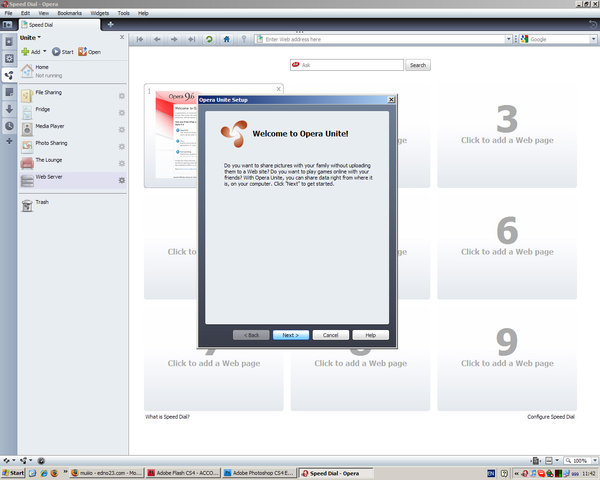Open the Bookmarks panel in the sidebar

pyautogui.click(x=9, y=42)
